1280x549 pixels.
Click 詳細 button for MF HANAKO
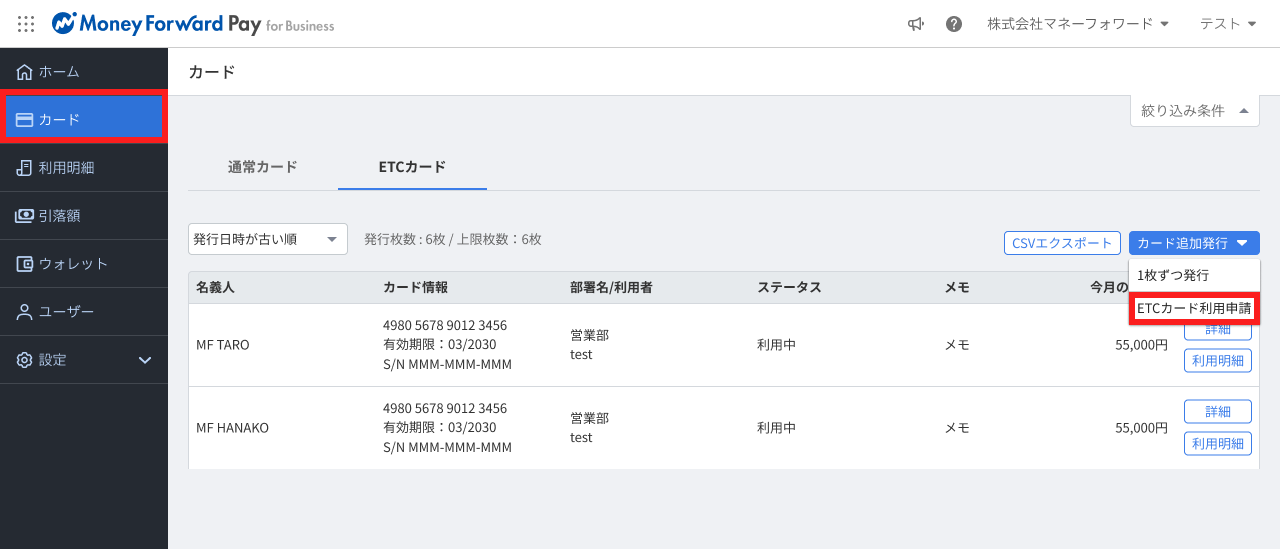tap(1217, 411)
